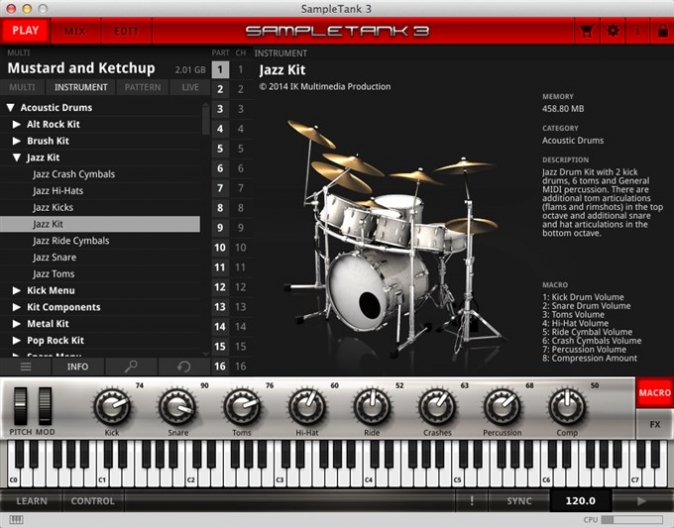Click the Snare macro knob

pos(177,407)
